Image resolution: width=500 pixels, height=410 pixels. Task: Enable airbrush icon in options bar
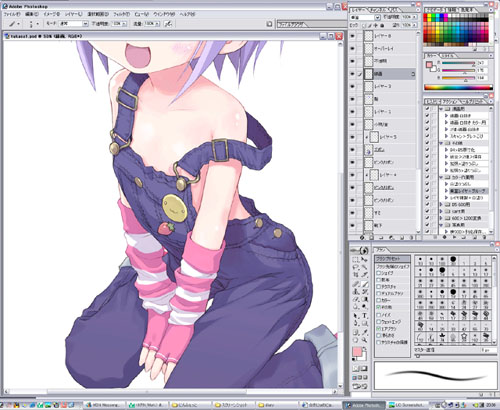(x=169, y=24)
